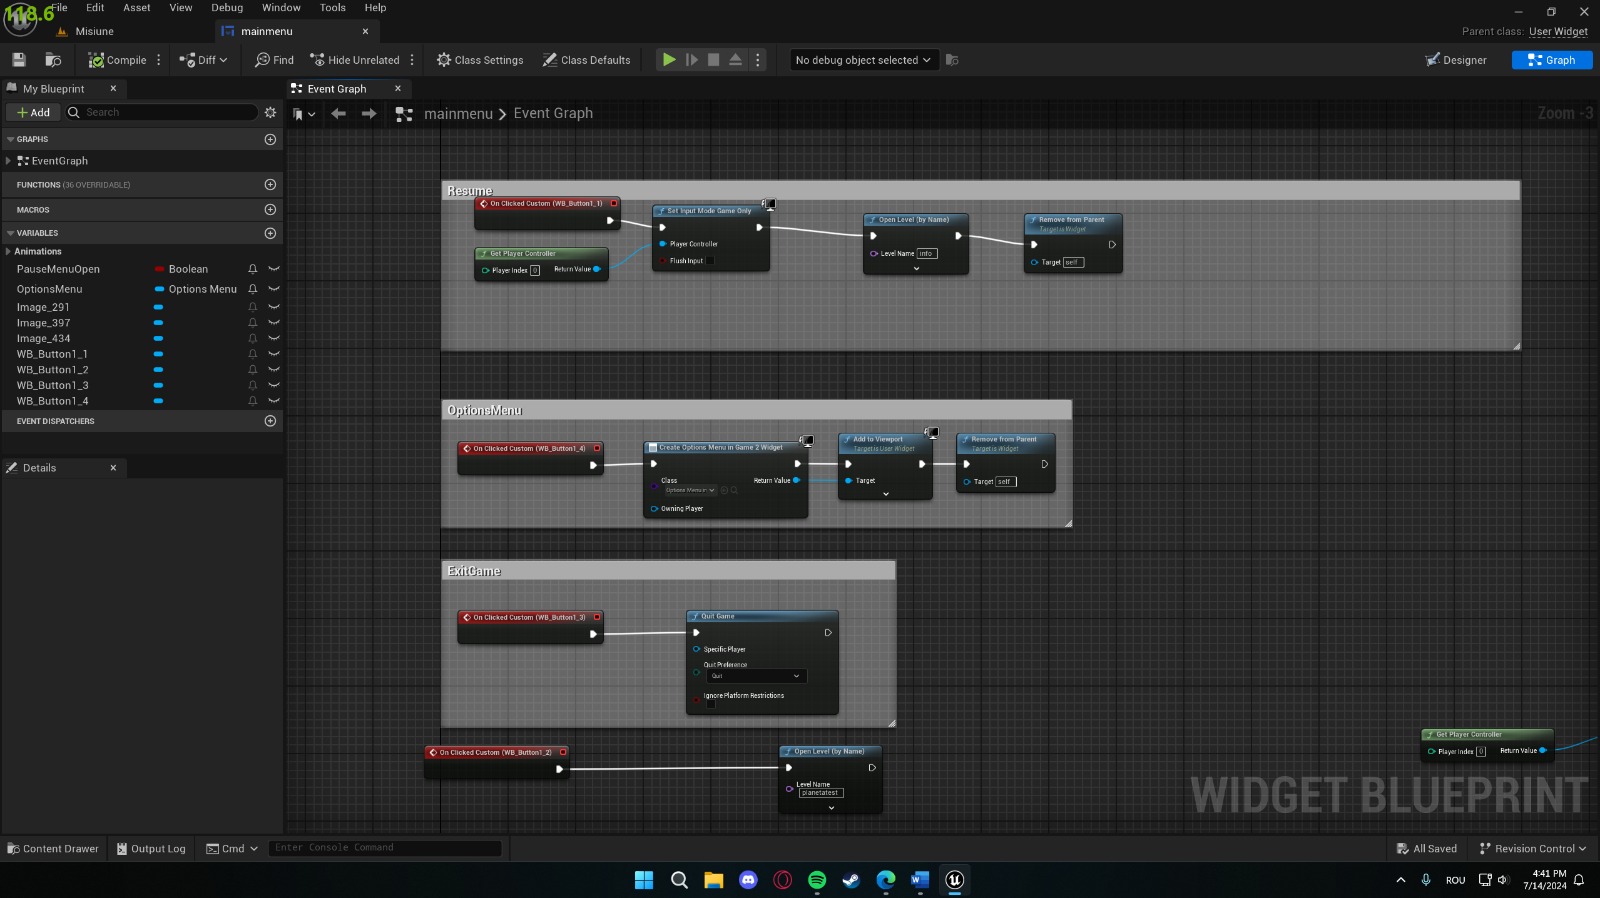Open the Revision Control dropdown
The width and height of the screenshot is (1600, 898).
(x=1533, y=849)
